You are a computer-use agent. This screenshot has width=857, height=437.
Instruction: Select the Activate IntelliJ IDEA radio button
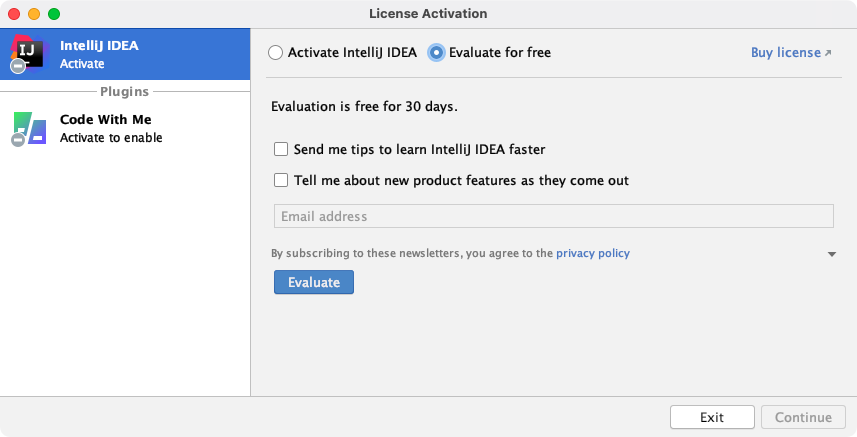(x=275, y=52)
